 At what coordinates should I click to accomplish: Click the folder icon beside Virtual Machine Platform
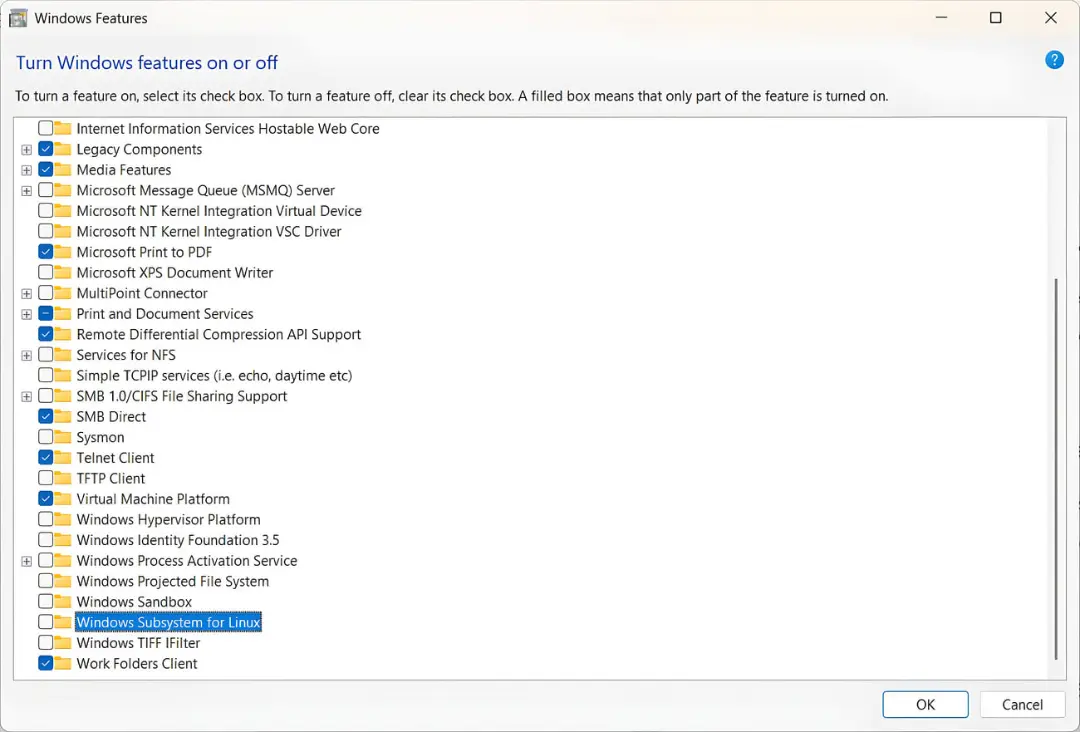[63, 499]
